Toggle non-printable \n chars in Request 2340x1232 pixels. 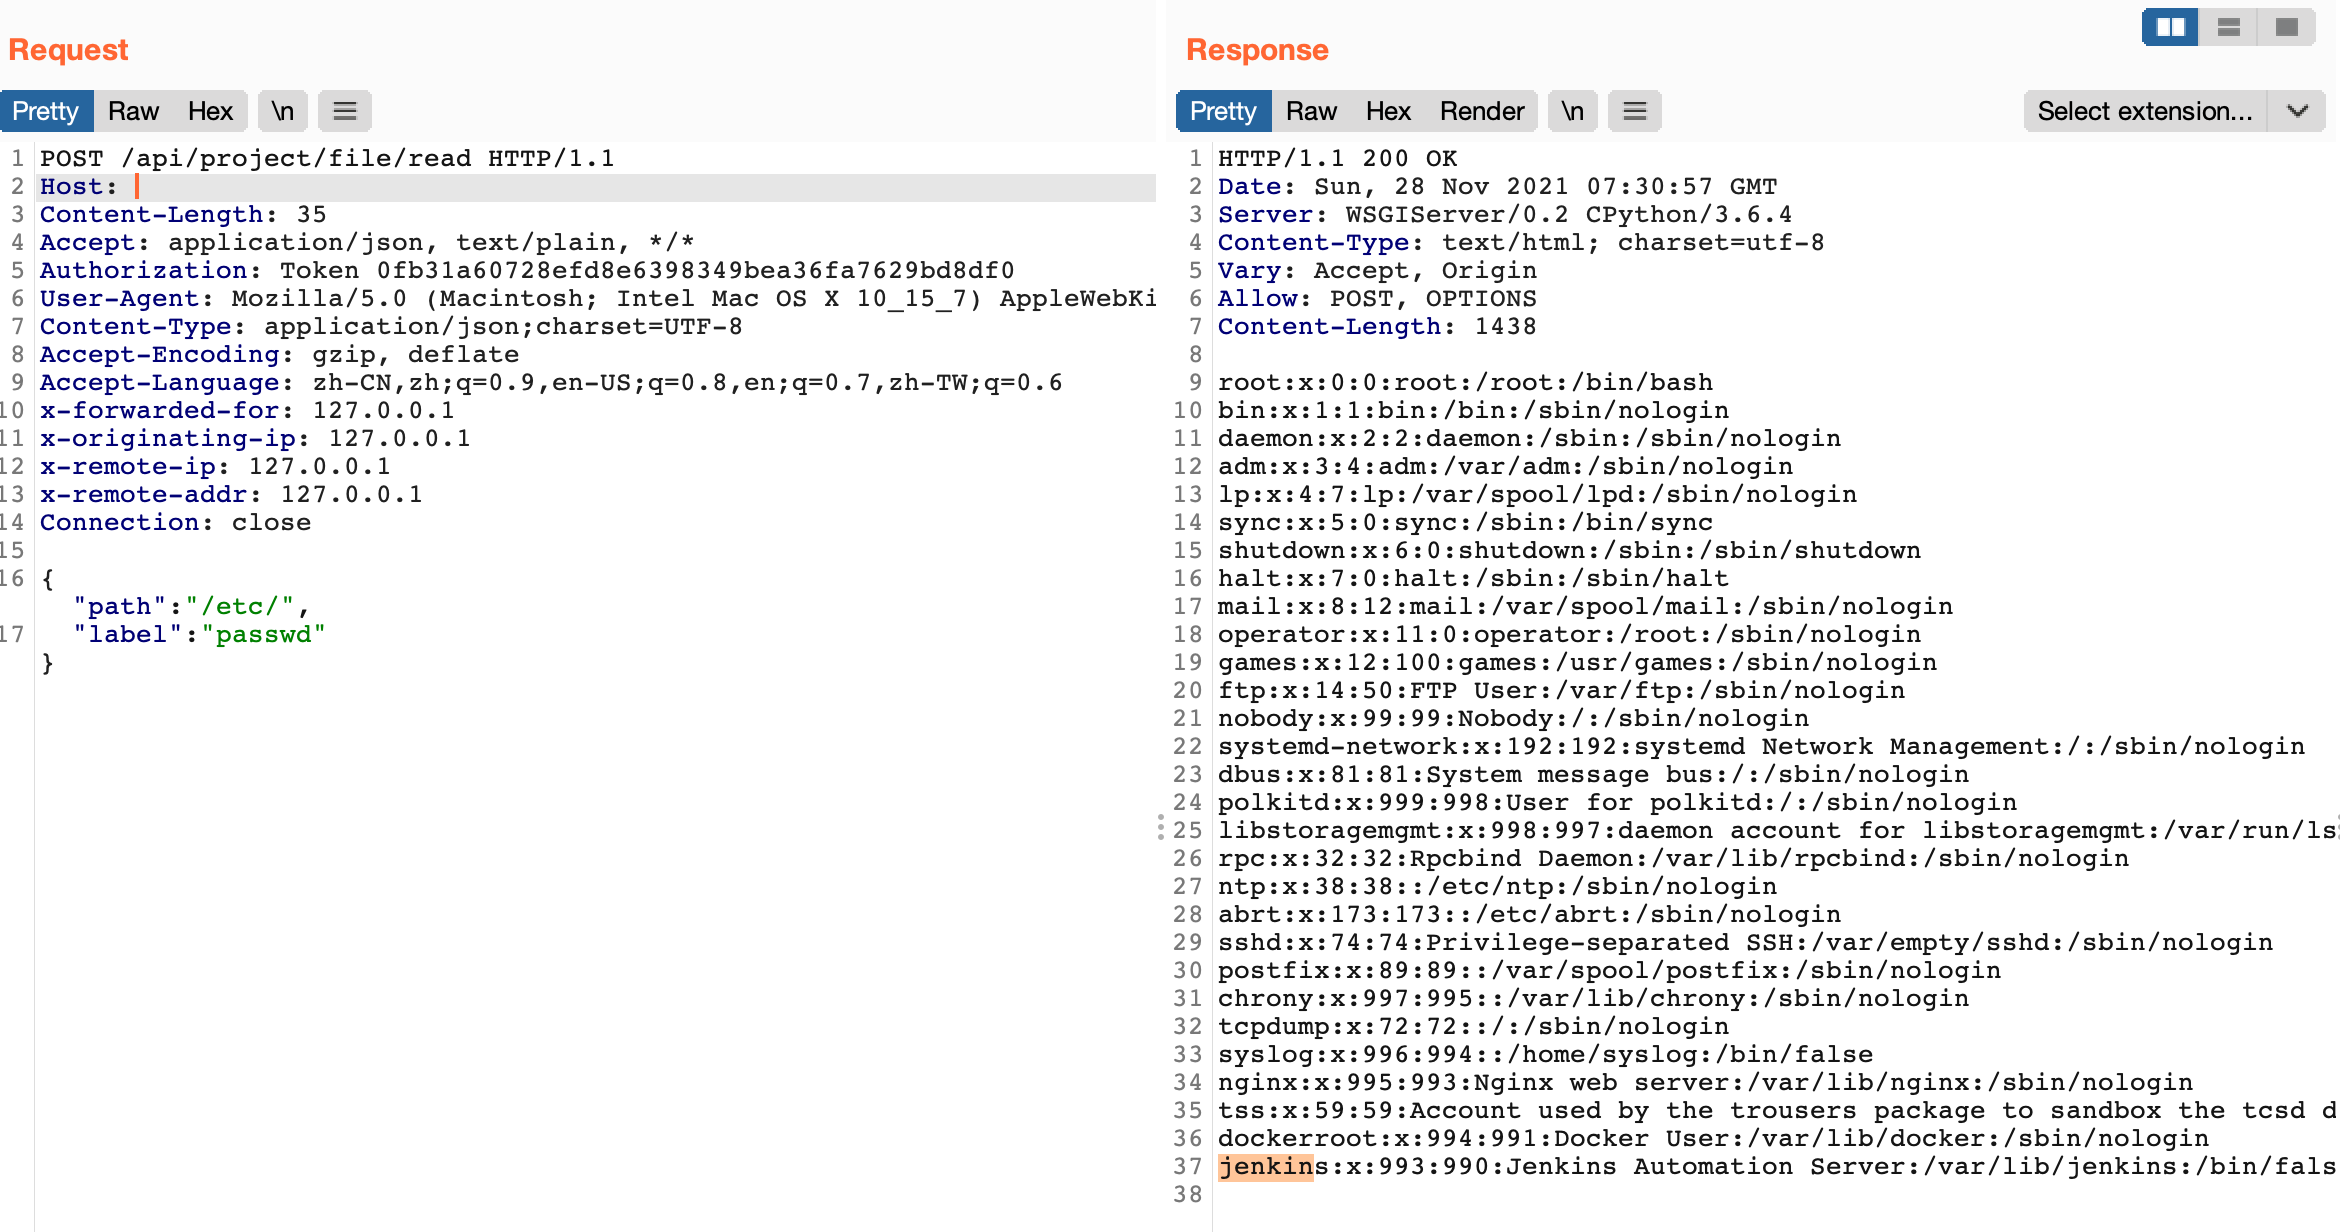coord(283,111)
